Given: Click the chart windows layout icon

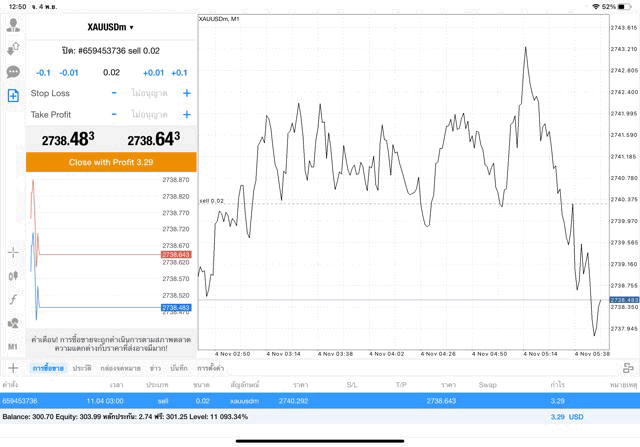Looking at the screenshot, I should [628, 368].
